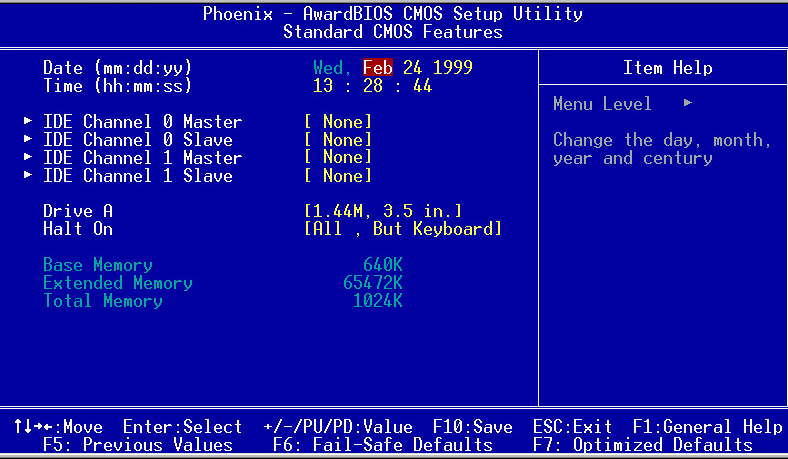Select the hour value 13 in Time
The height and width of the screenshot is (459, 788).
click(x=323, y=86)
